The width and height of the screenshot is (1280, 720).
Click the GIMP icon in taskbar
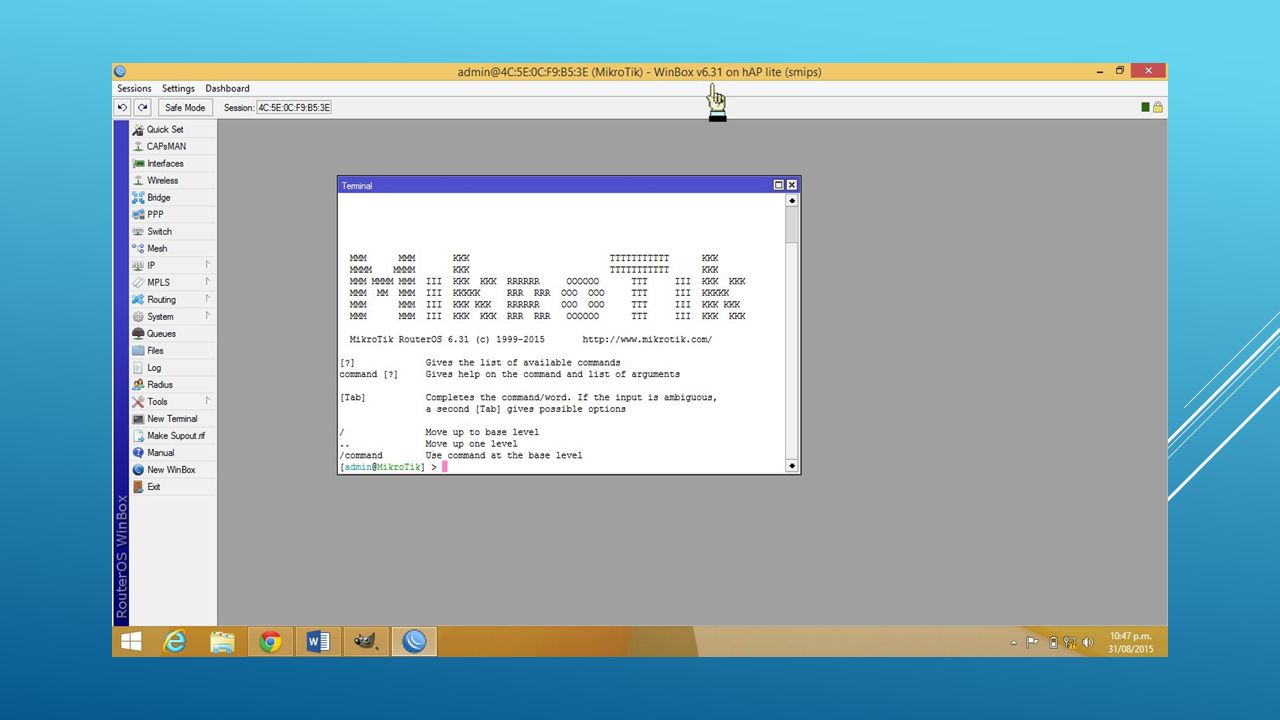[x=366, y=642]
